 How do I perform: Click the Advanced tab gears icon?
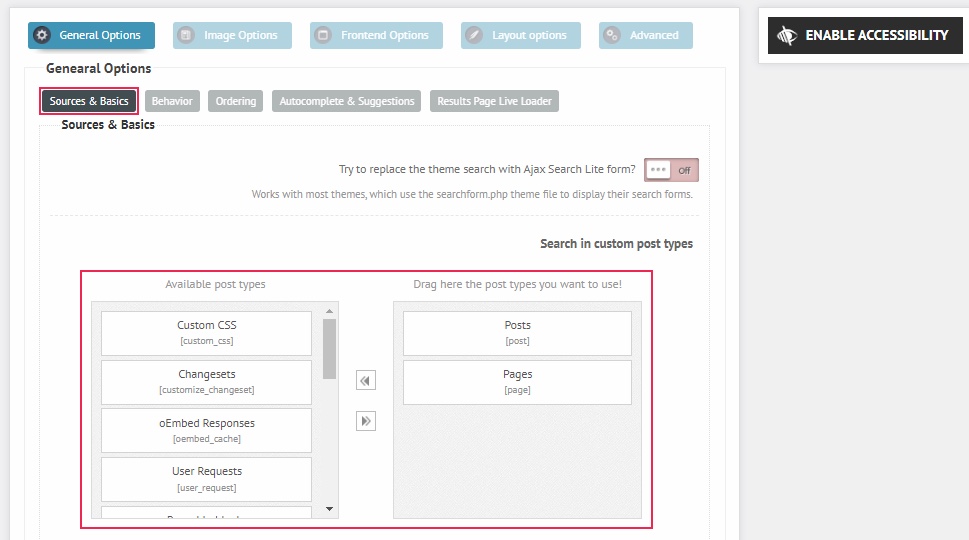pos(611,35)
